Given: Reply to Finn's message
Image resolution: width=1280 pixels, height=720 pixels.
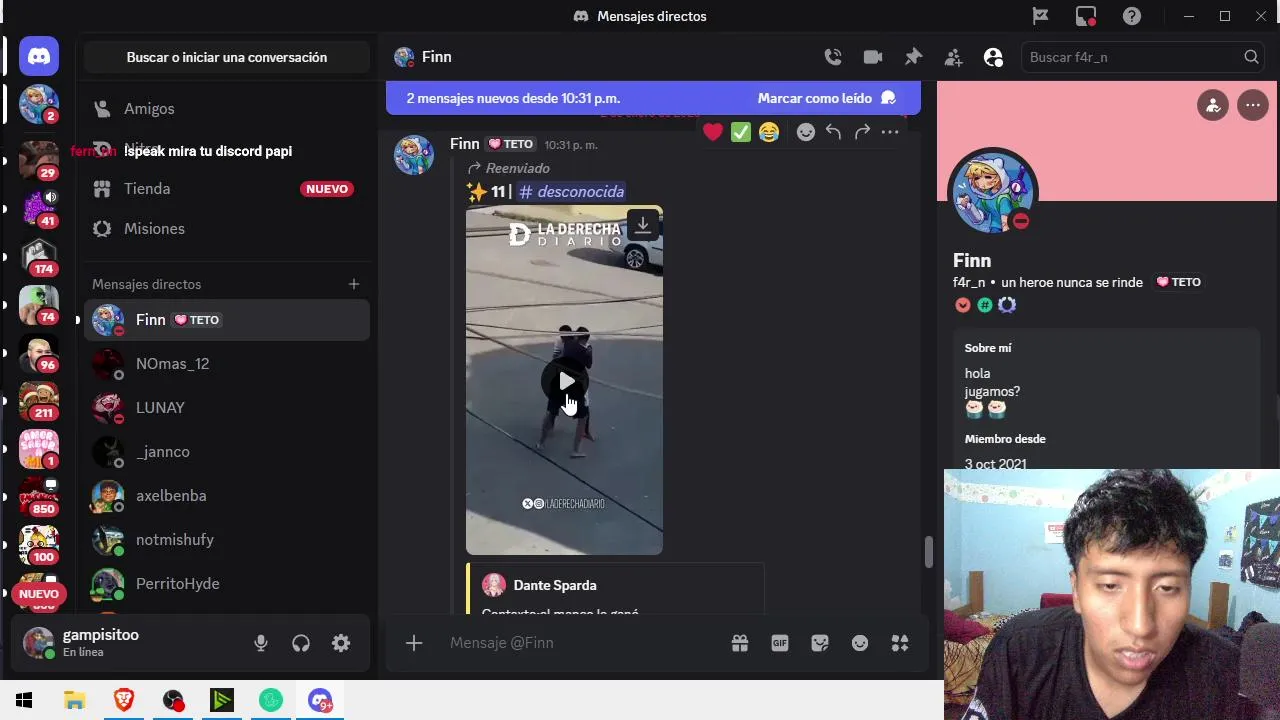Looking at the screenshot, I should tap(833, 132).
